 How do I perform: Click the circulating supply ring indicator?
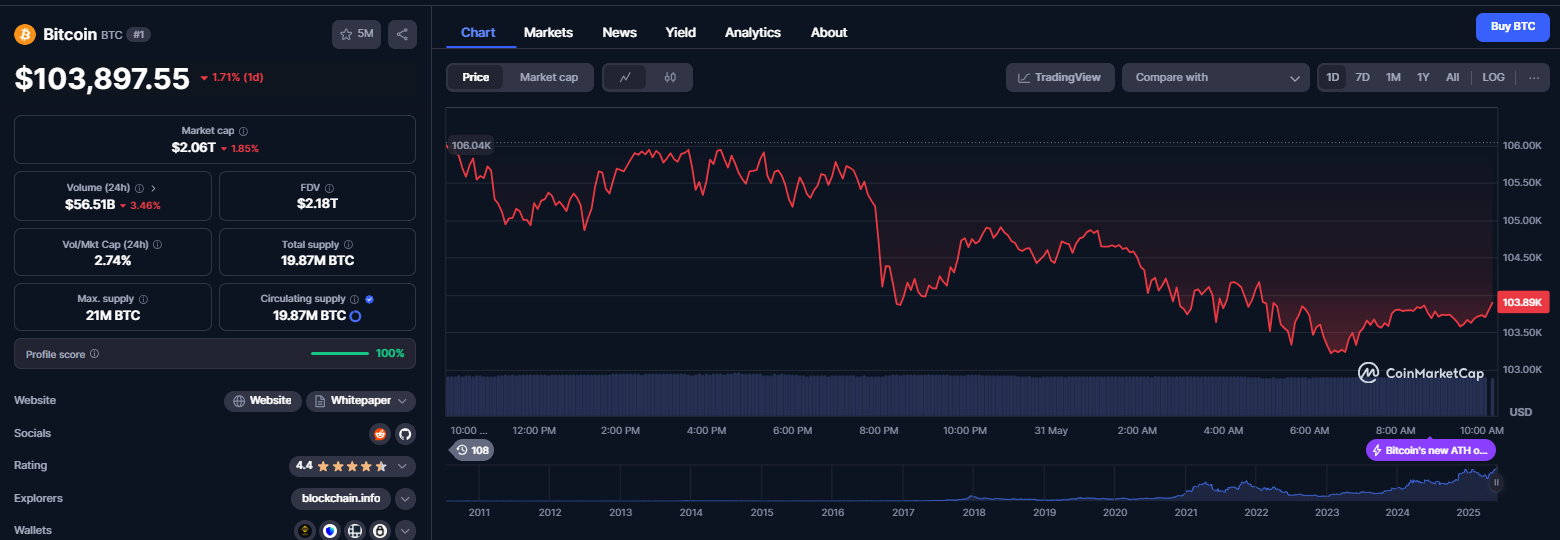(x=355, y=316)
